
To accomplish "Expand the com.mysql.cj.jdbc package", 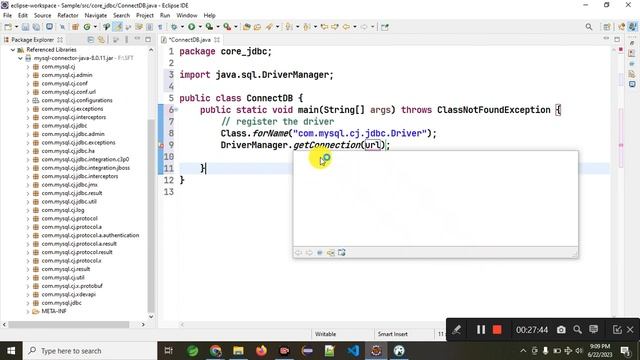I will (x=28, y=126).
